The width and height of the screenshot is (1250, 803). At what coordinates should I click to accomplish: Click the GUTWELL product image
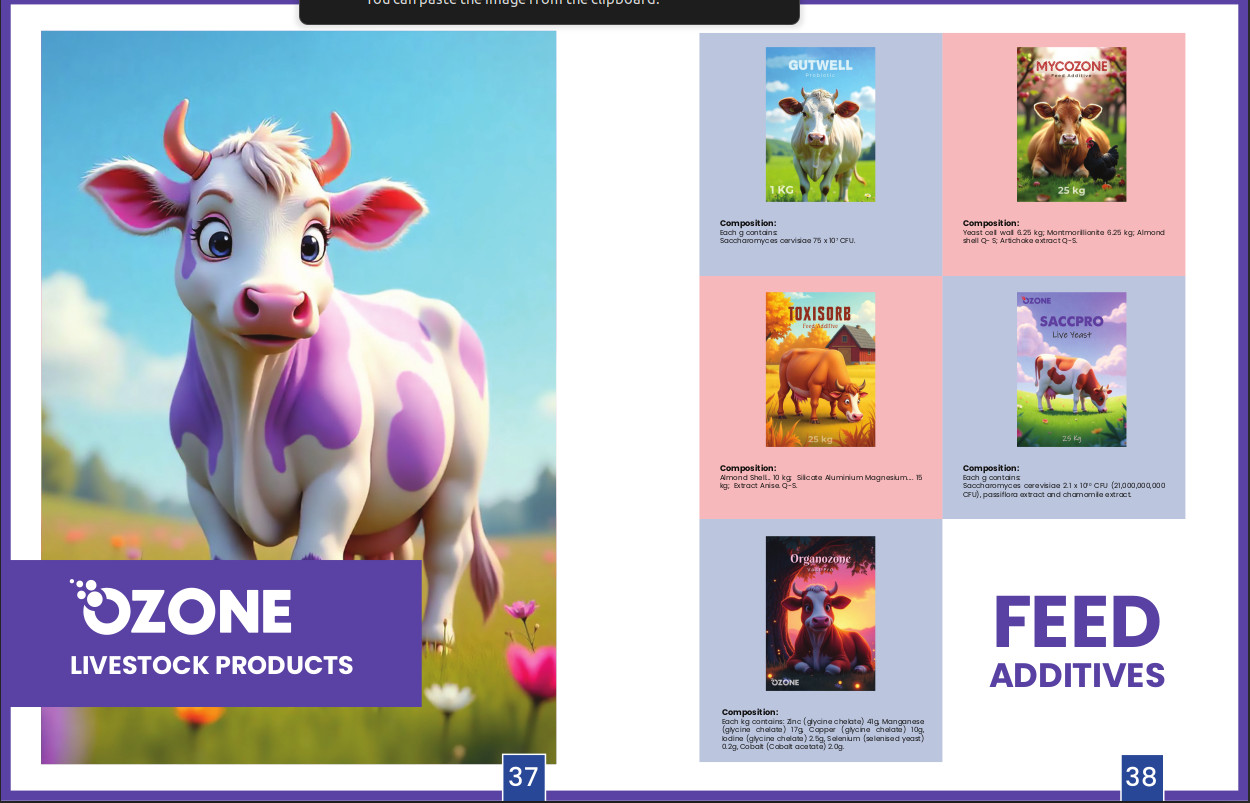(x=820, y=125)
